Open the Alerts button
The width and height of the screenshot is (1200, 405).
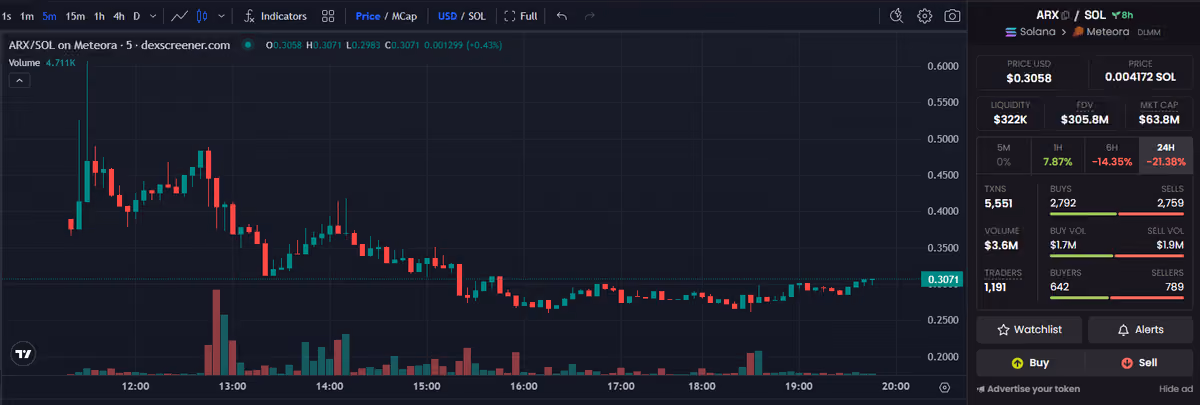(x=1140, y=329)
